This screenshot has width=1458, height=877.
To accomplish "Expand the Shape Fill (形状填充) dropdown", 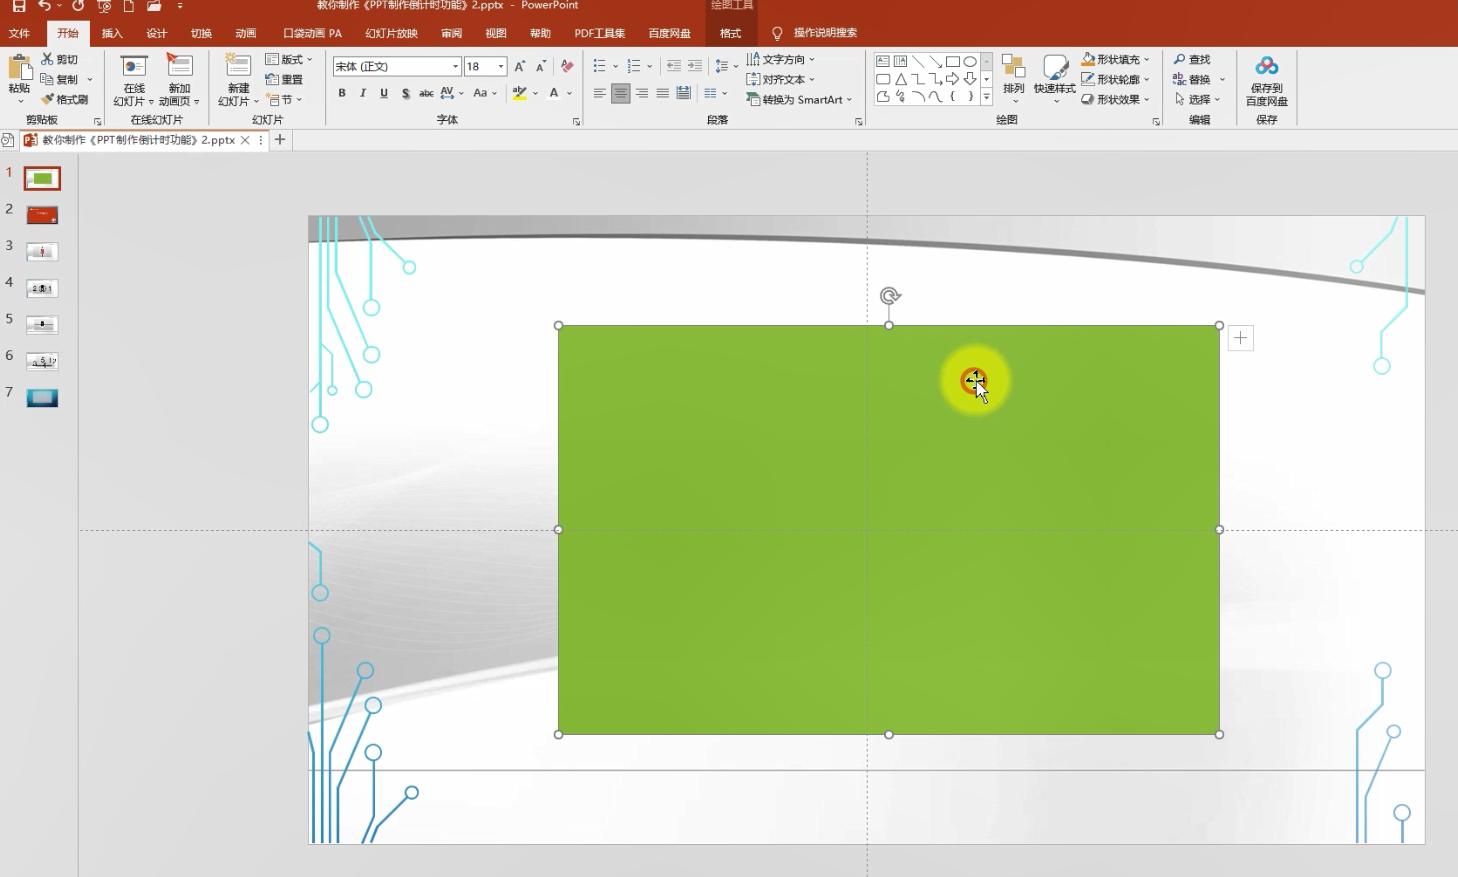I will point(1146,59).
